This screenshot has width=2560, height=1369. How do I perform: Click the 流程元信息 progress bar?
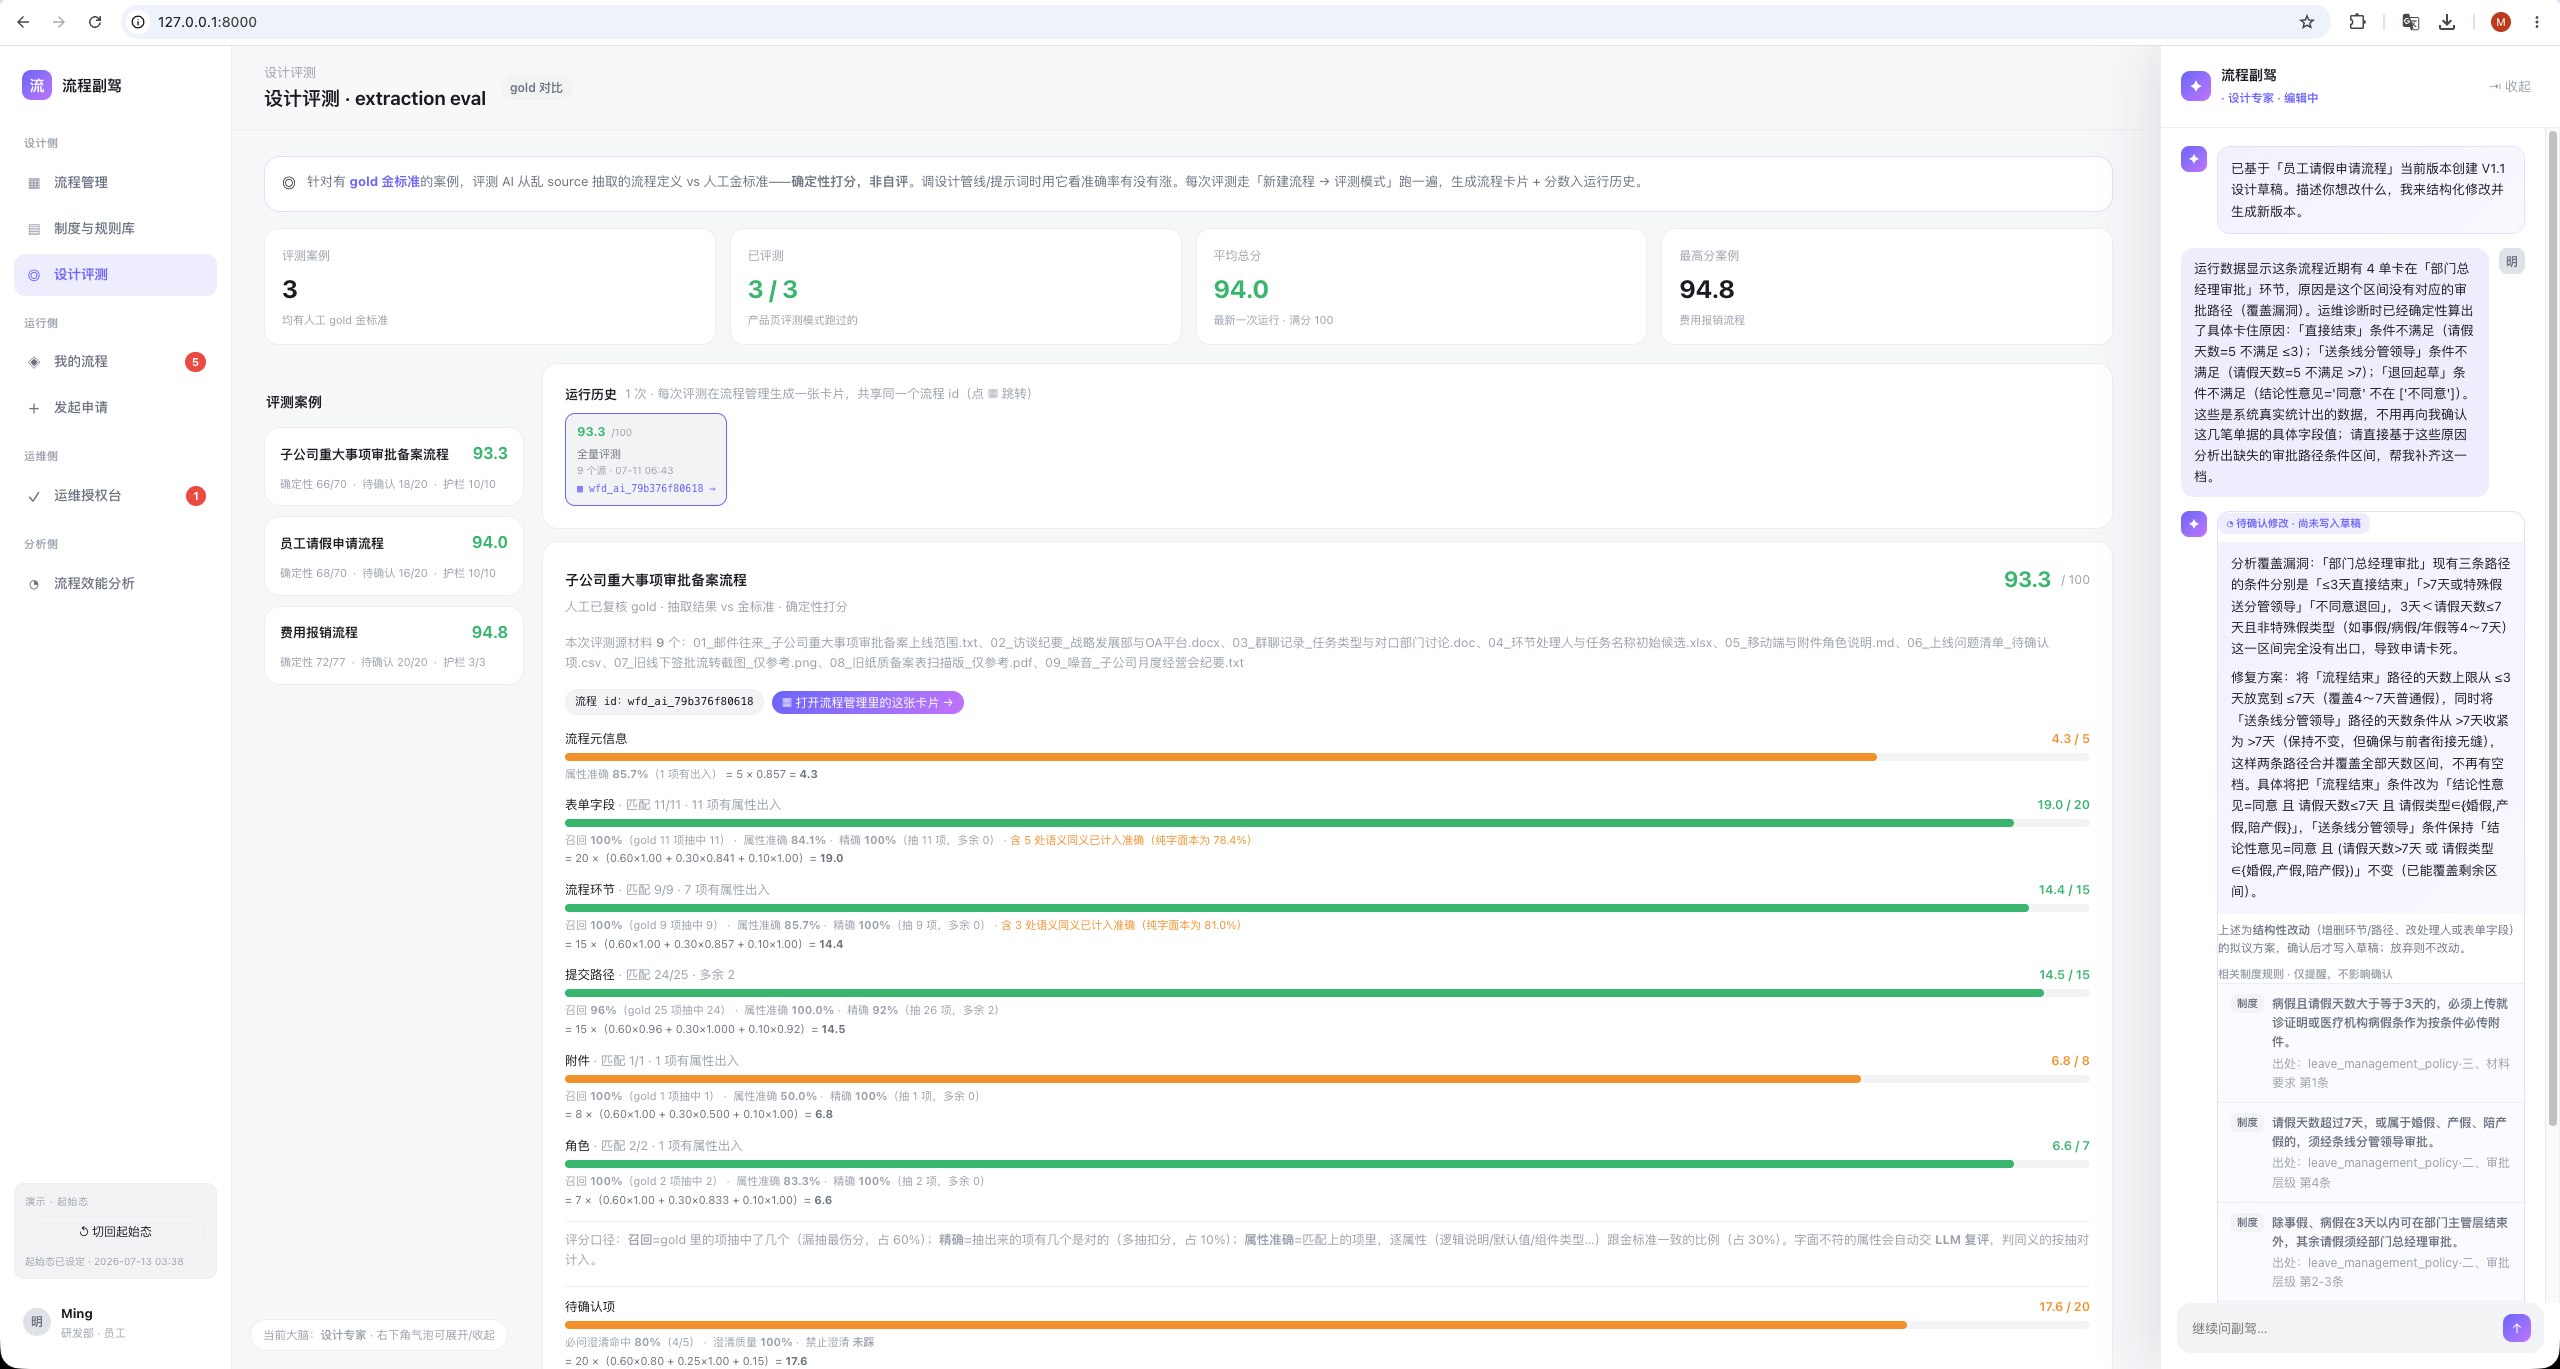coord(1327,757)
